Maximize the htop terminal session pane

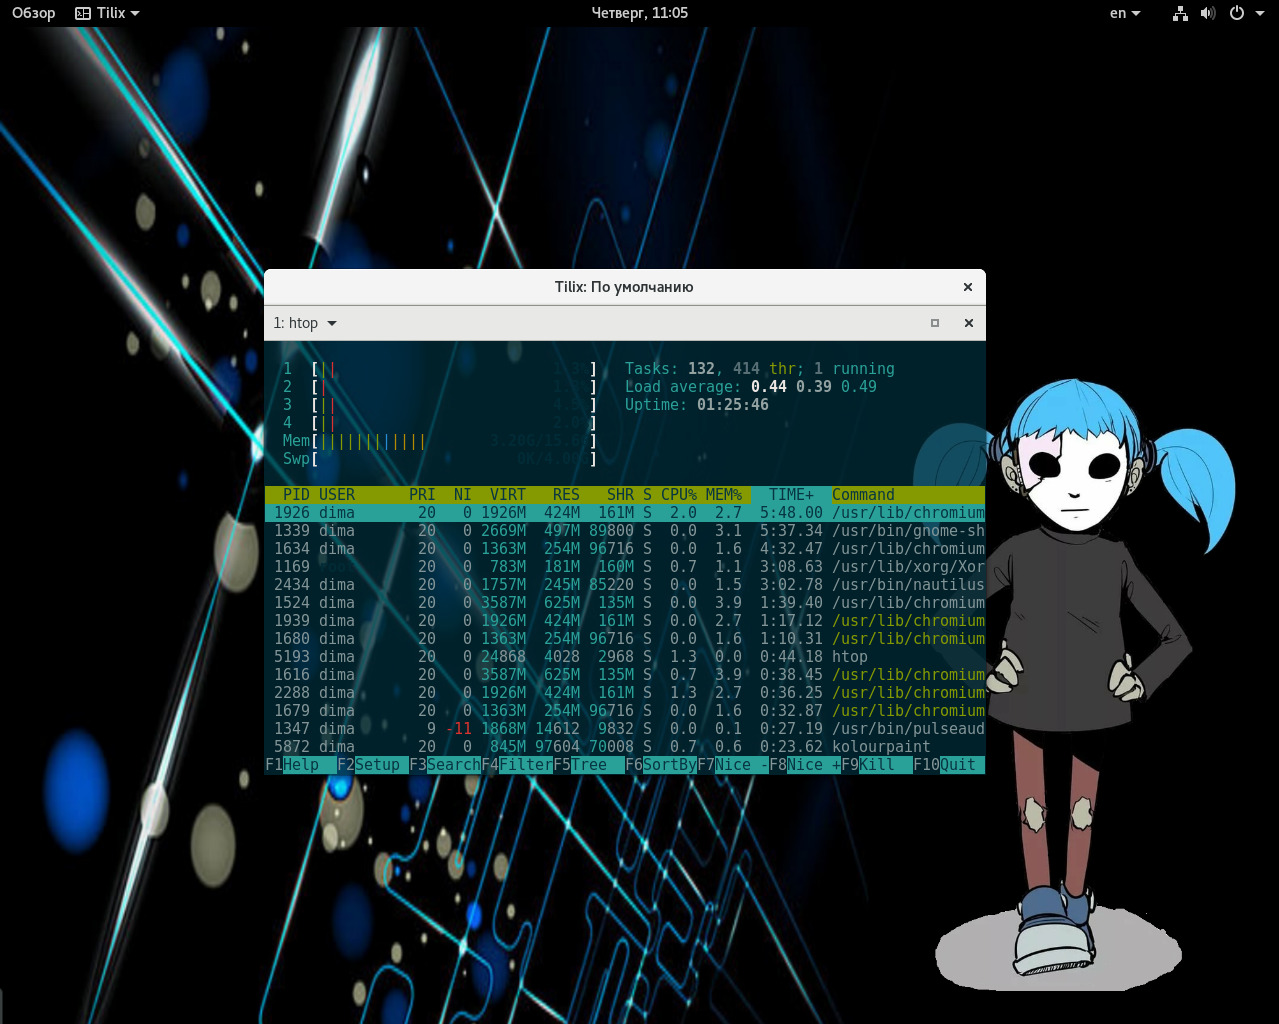pos(935,323)
